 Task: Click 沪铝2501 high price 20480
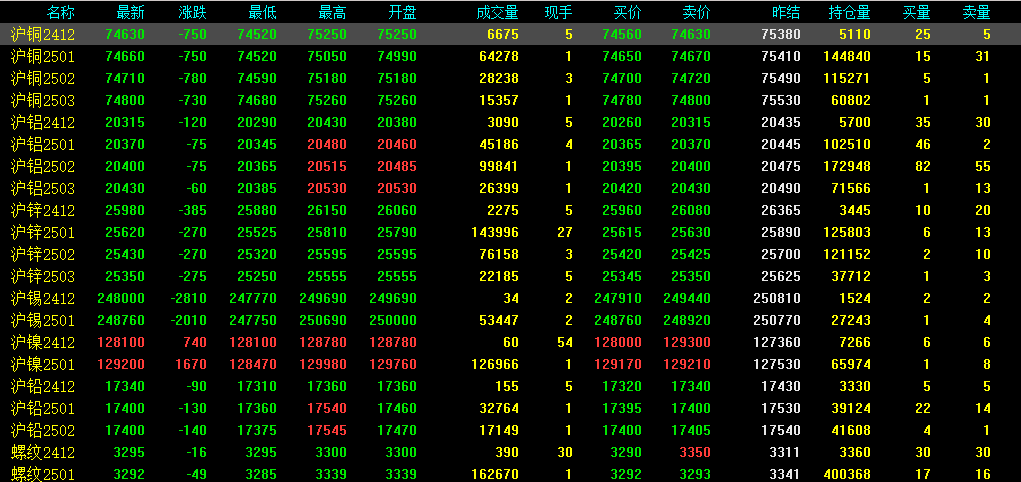click(327, 145)
